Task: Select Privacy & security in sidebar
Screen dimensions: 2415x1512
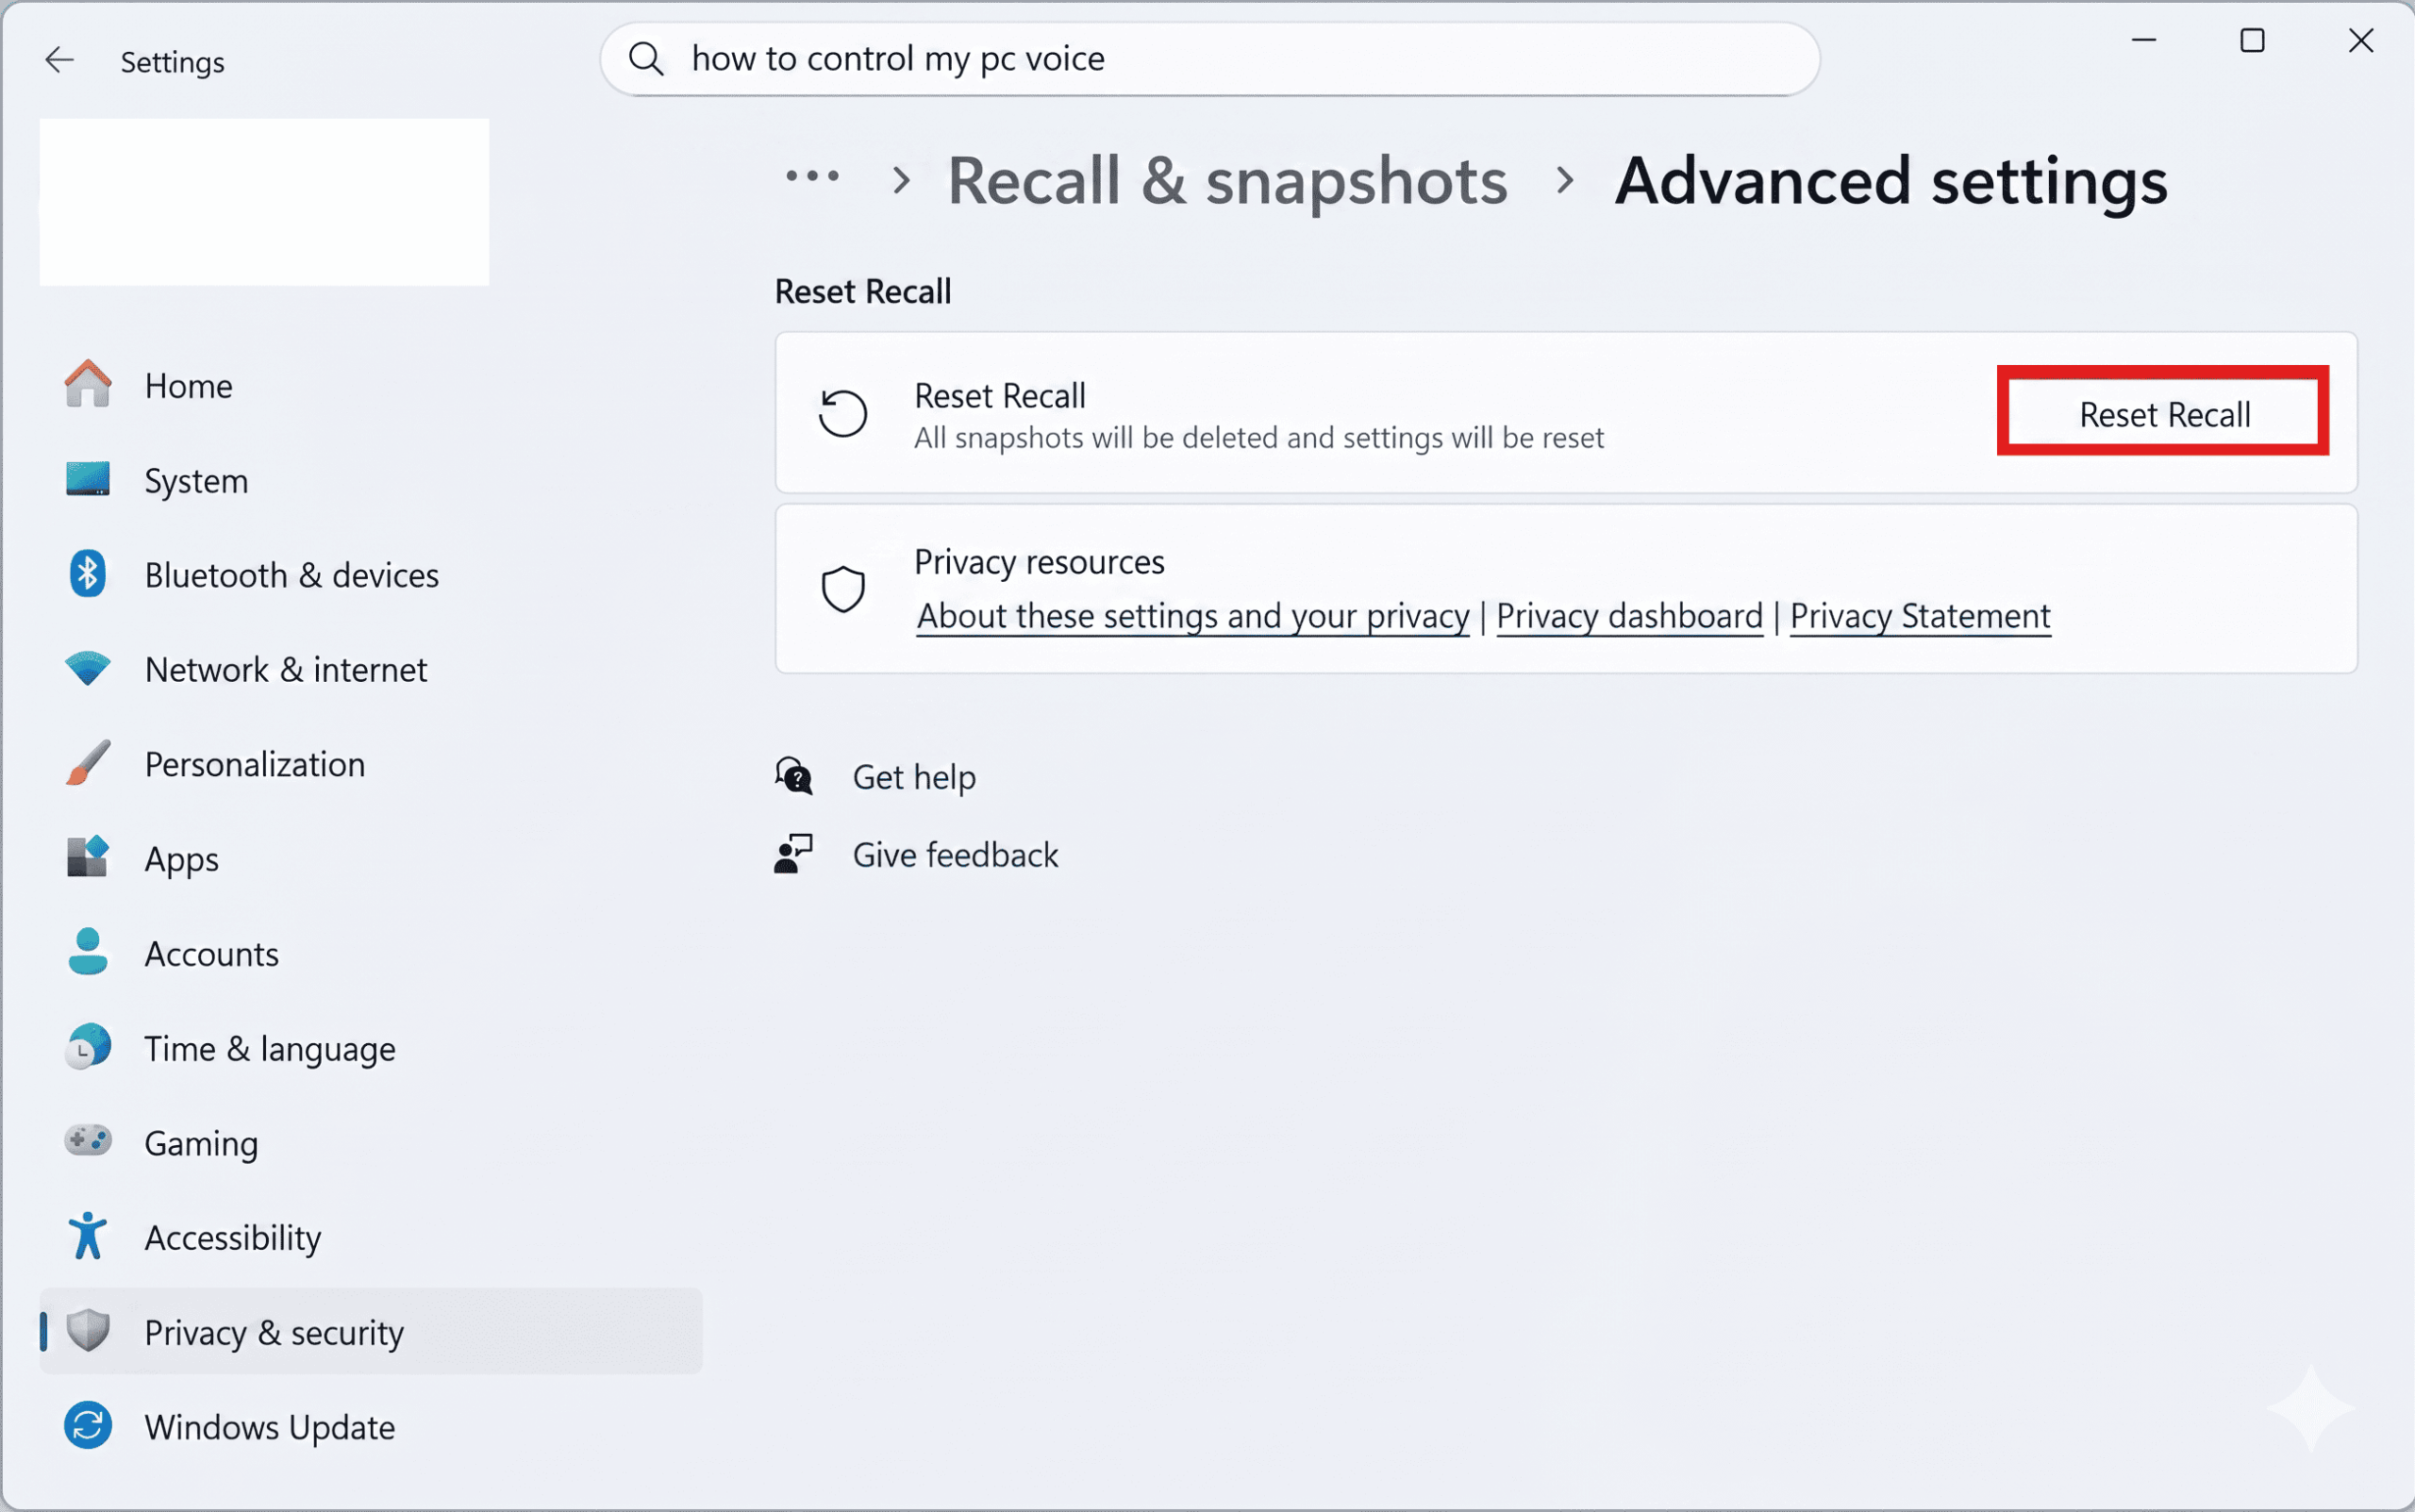Action: tap(274, 1332)
